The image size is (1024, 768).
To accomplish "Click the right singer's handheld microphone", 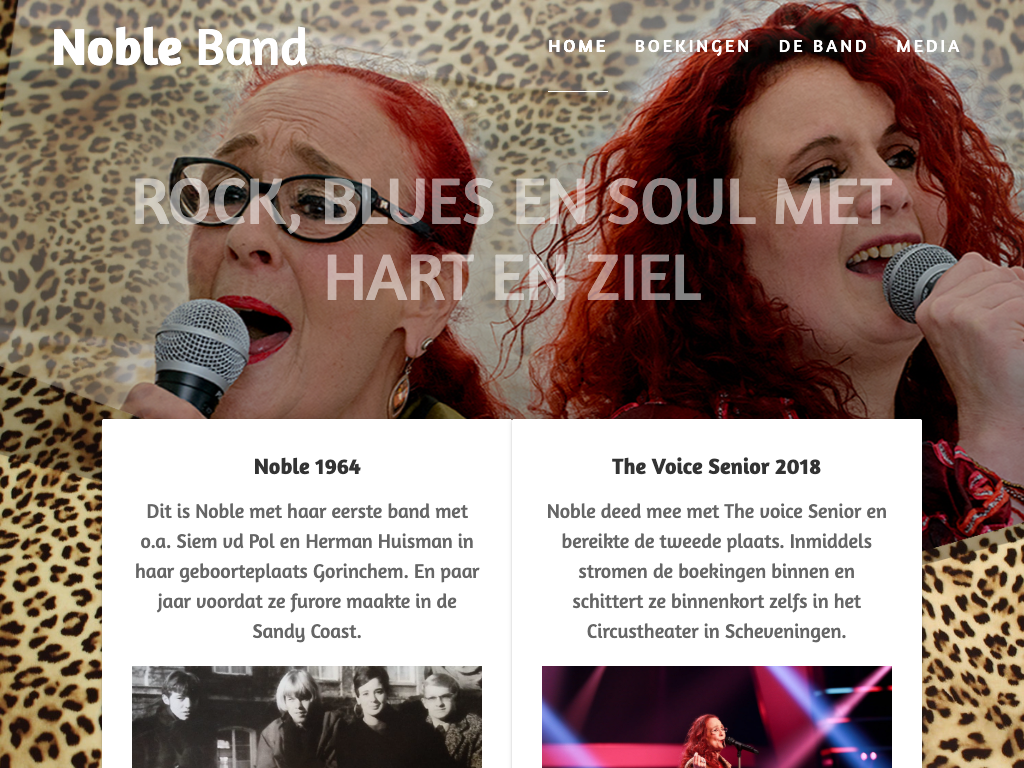I will [918, 280].
